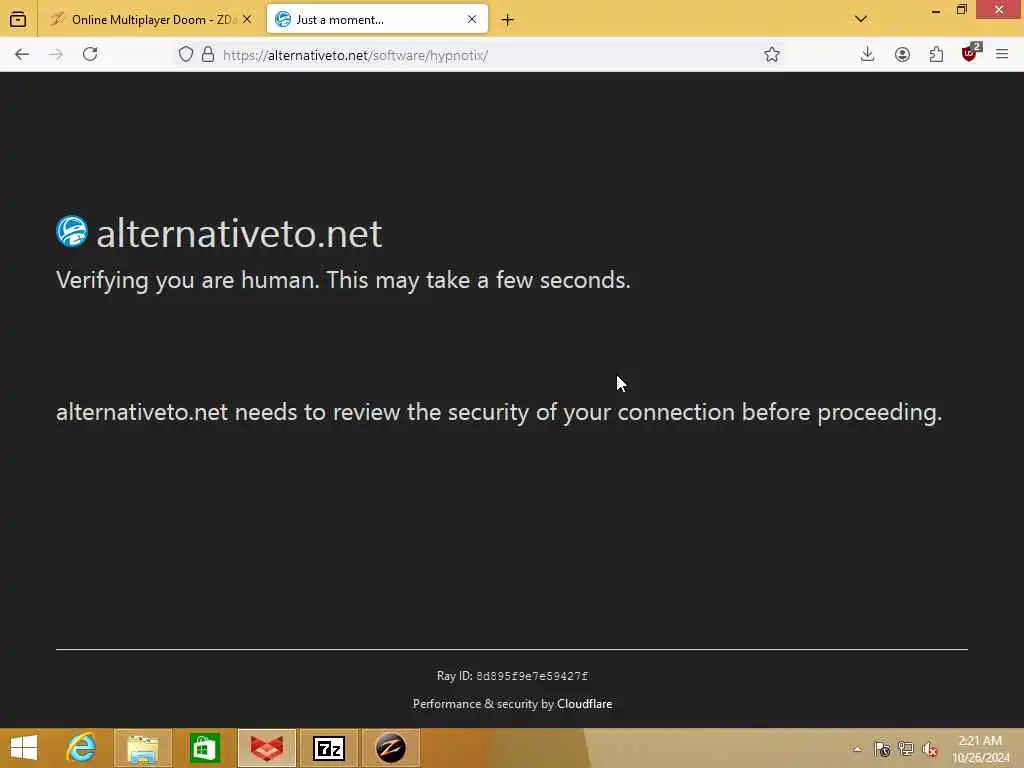Open the Firefox hamburger menu
1024x768 pixels.
1002,54
